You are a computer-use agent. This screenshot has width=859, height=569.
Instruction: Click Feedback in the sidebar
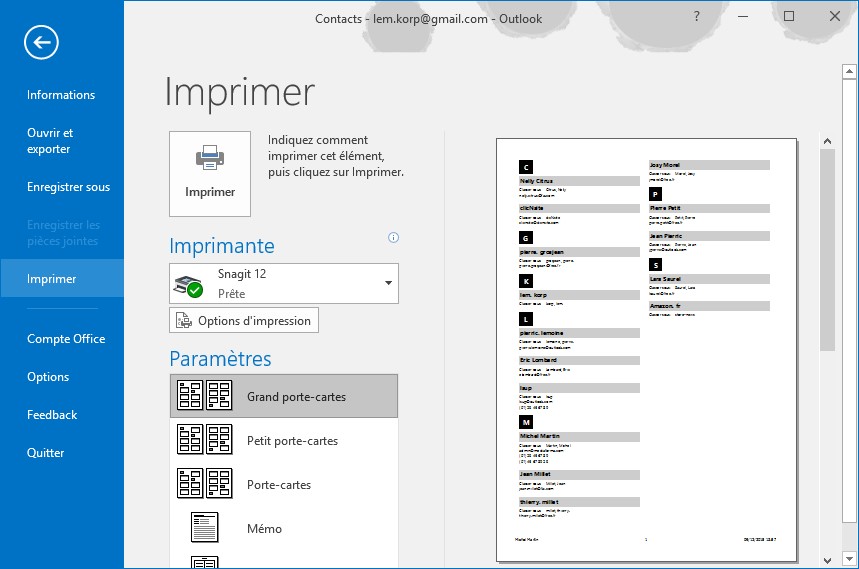(52, 415)
